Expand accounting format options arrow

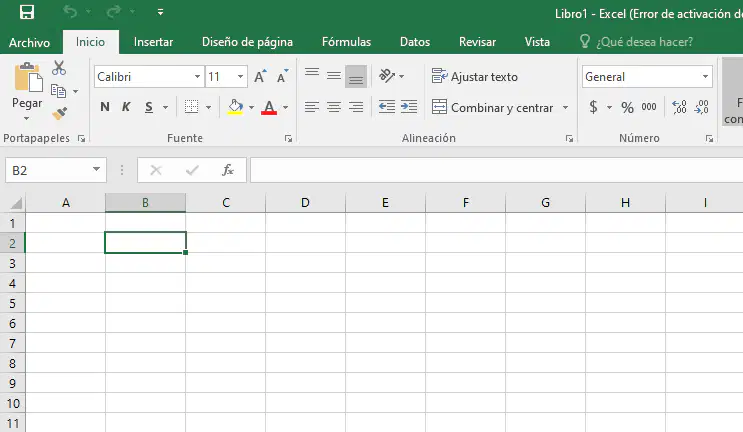tap(609, 108)
